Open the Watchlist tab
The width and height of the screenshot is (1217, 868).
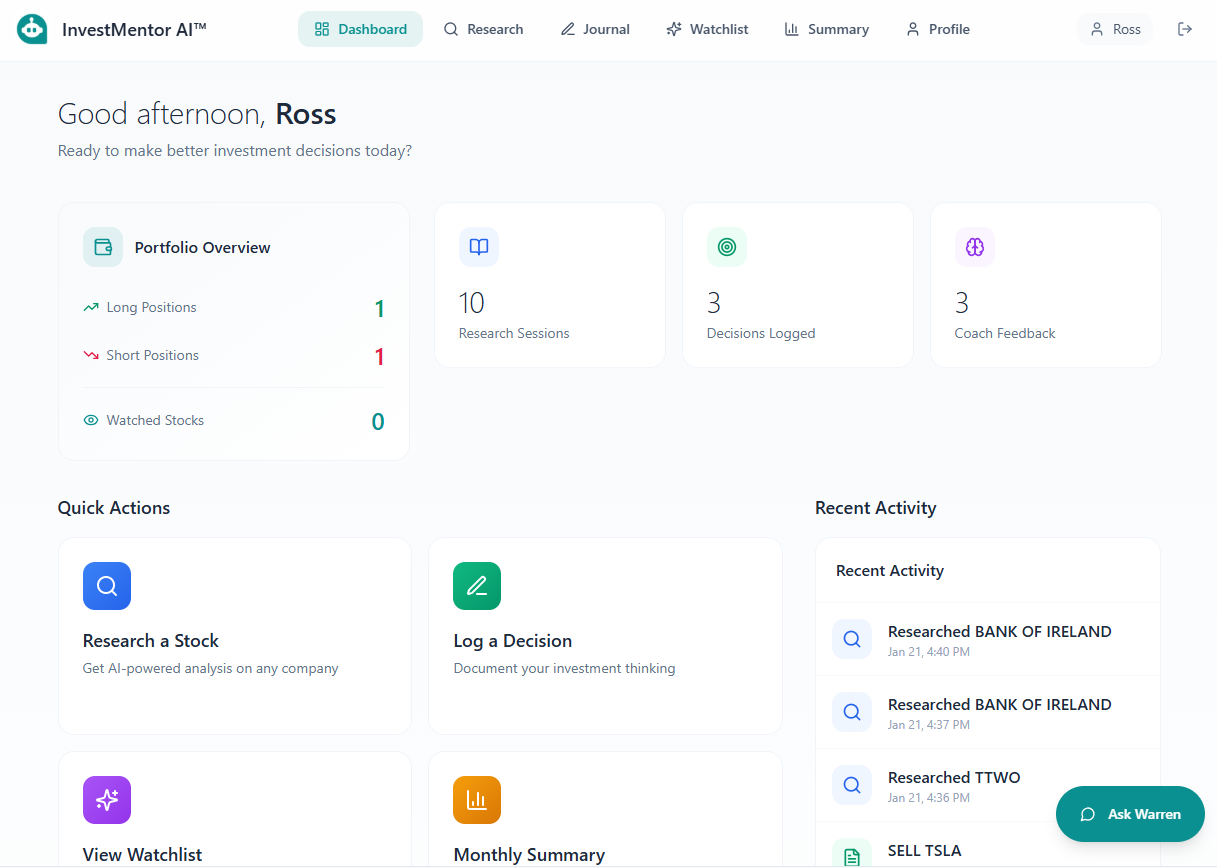click(707, 29)
